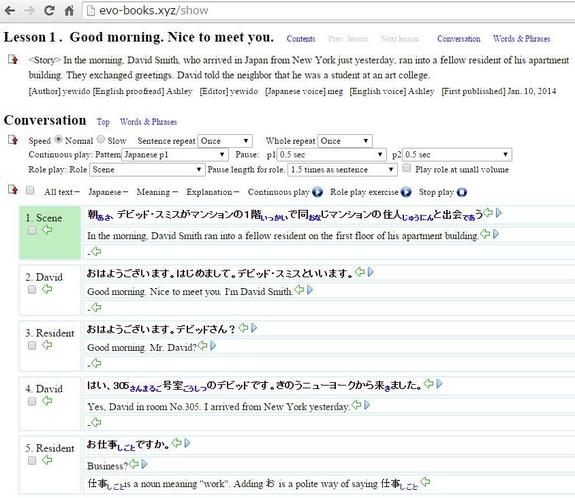Check the box for row 3. Resident

pos(32,345)
